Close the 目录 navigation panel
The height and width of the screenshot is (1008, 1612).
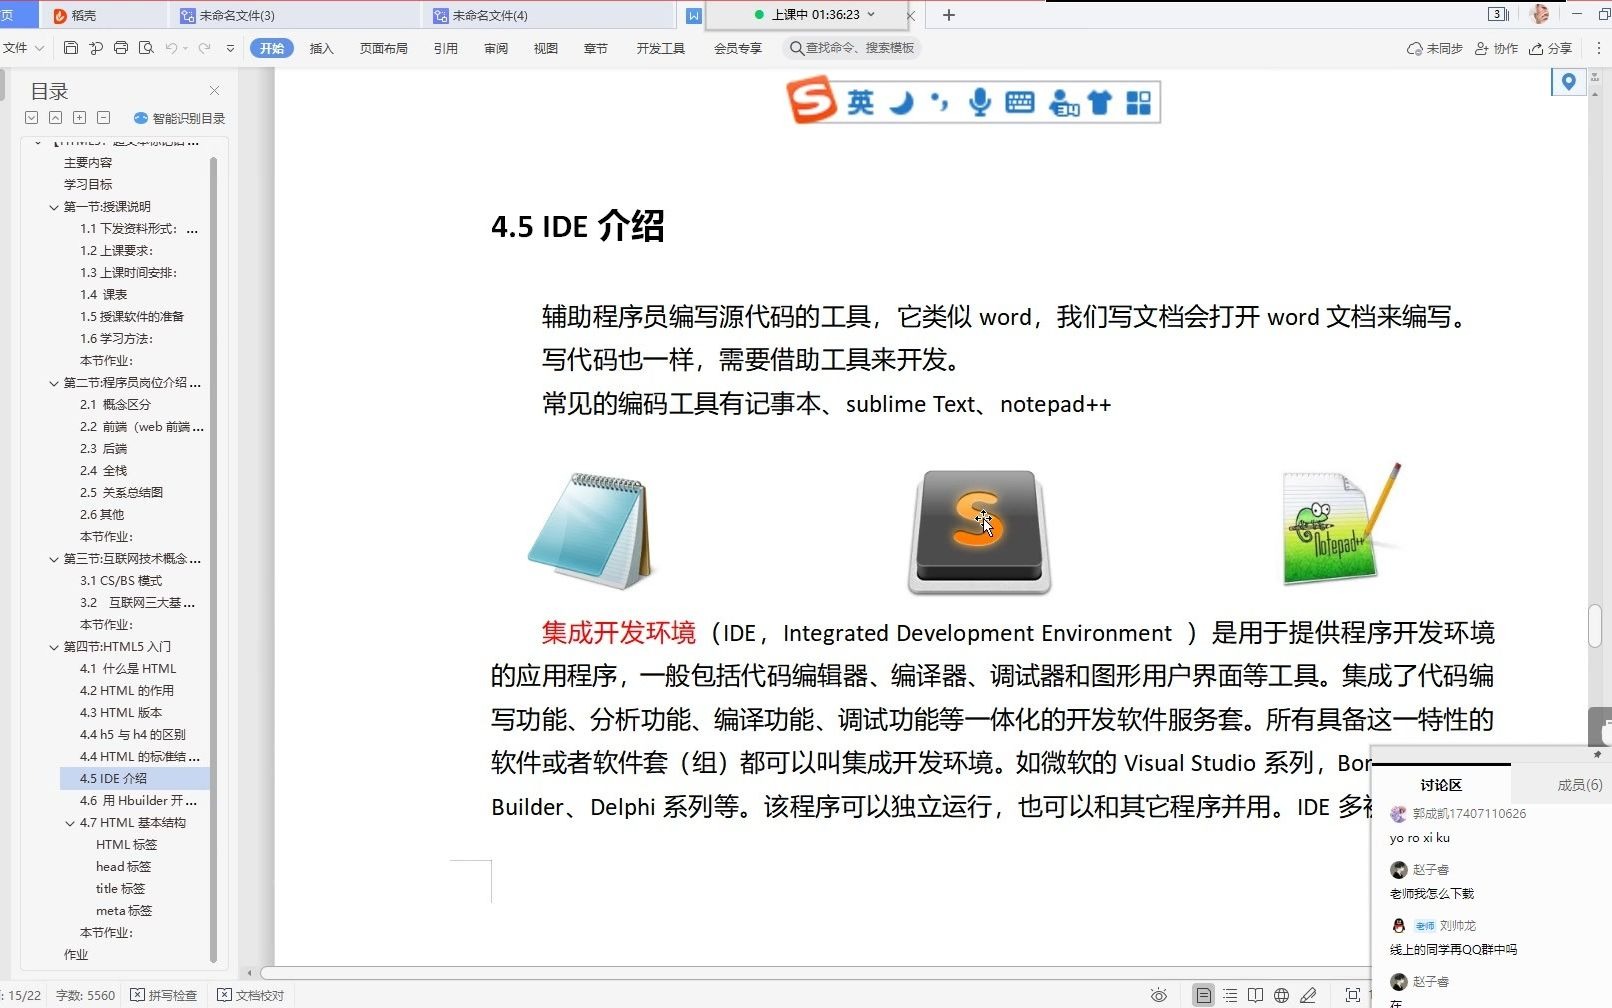click(214, 91)
